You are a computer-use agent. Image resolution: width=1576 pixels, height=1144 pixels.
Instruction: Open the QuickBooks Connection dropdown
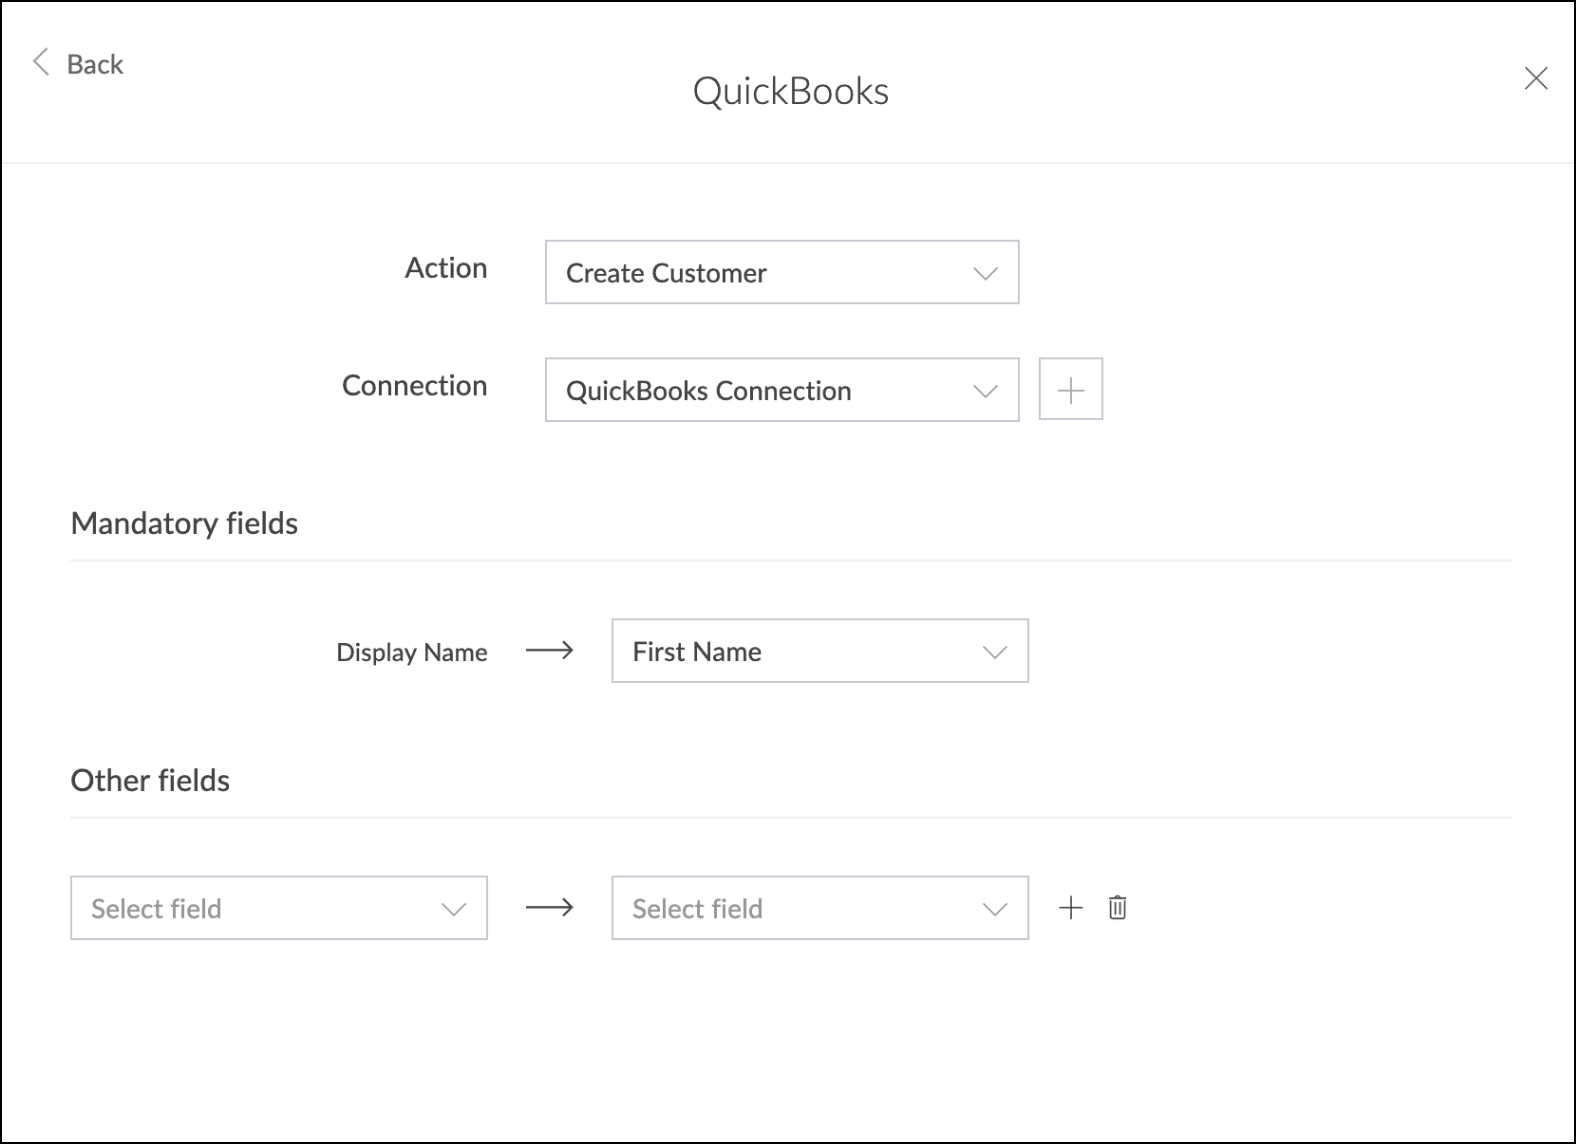pyautogui.click(x=782, y=390)
